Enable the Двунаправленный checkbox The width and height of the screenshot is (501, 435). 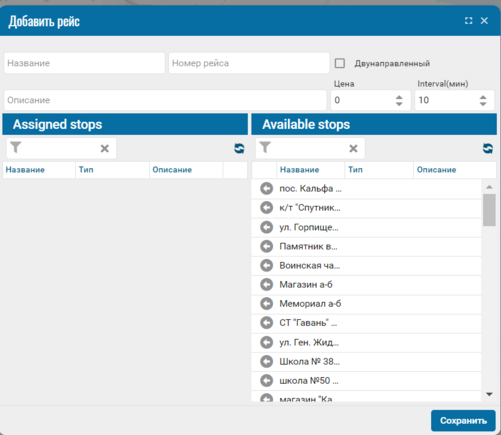tap(340, 63)
